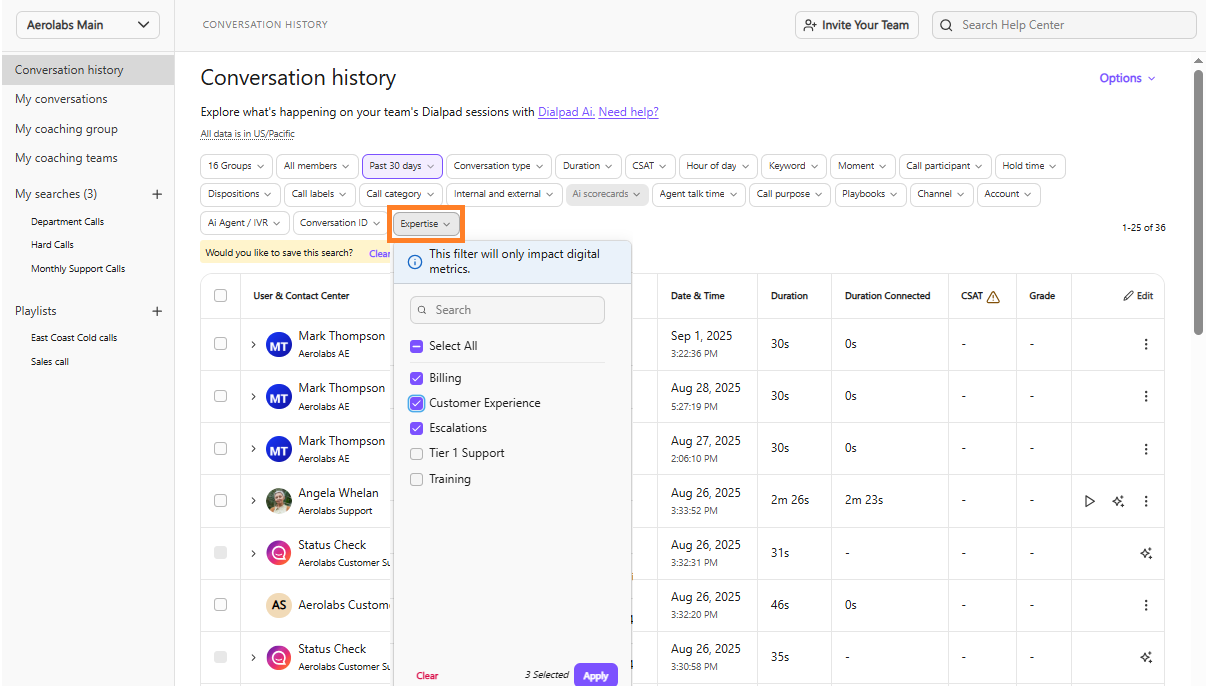
Task: Open the CSAT filter dropdown
Action: [649, 166]
